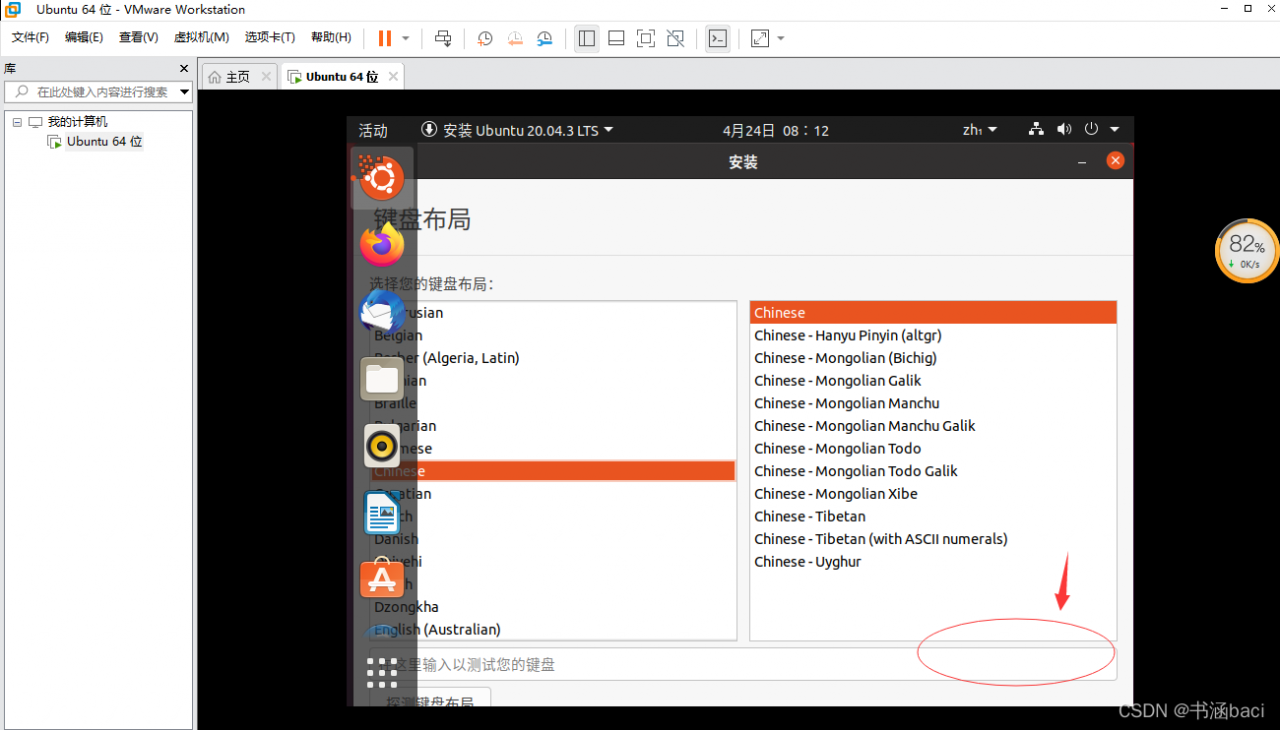Select Chinese - Uyghur variant
Viewport: 1280px width, 730px height.
tap(933, 562)
